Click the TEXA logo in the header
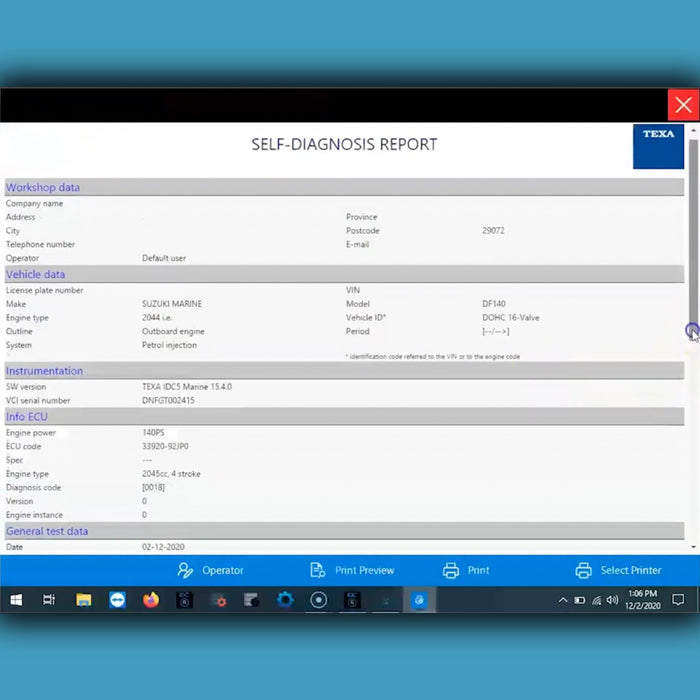The height and width of the screenshot is (700, 700). (x=658, y=146)
